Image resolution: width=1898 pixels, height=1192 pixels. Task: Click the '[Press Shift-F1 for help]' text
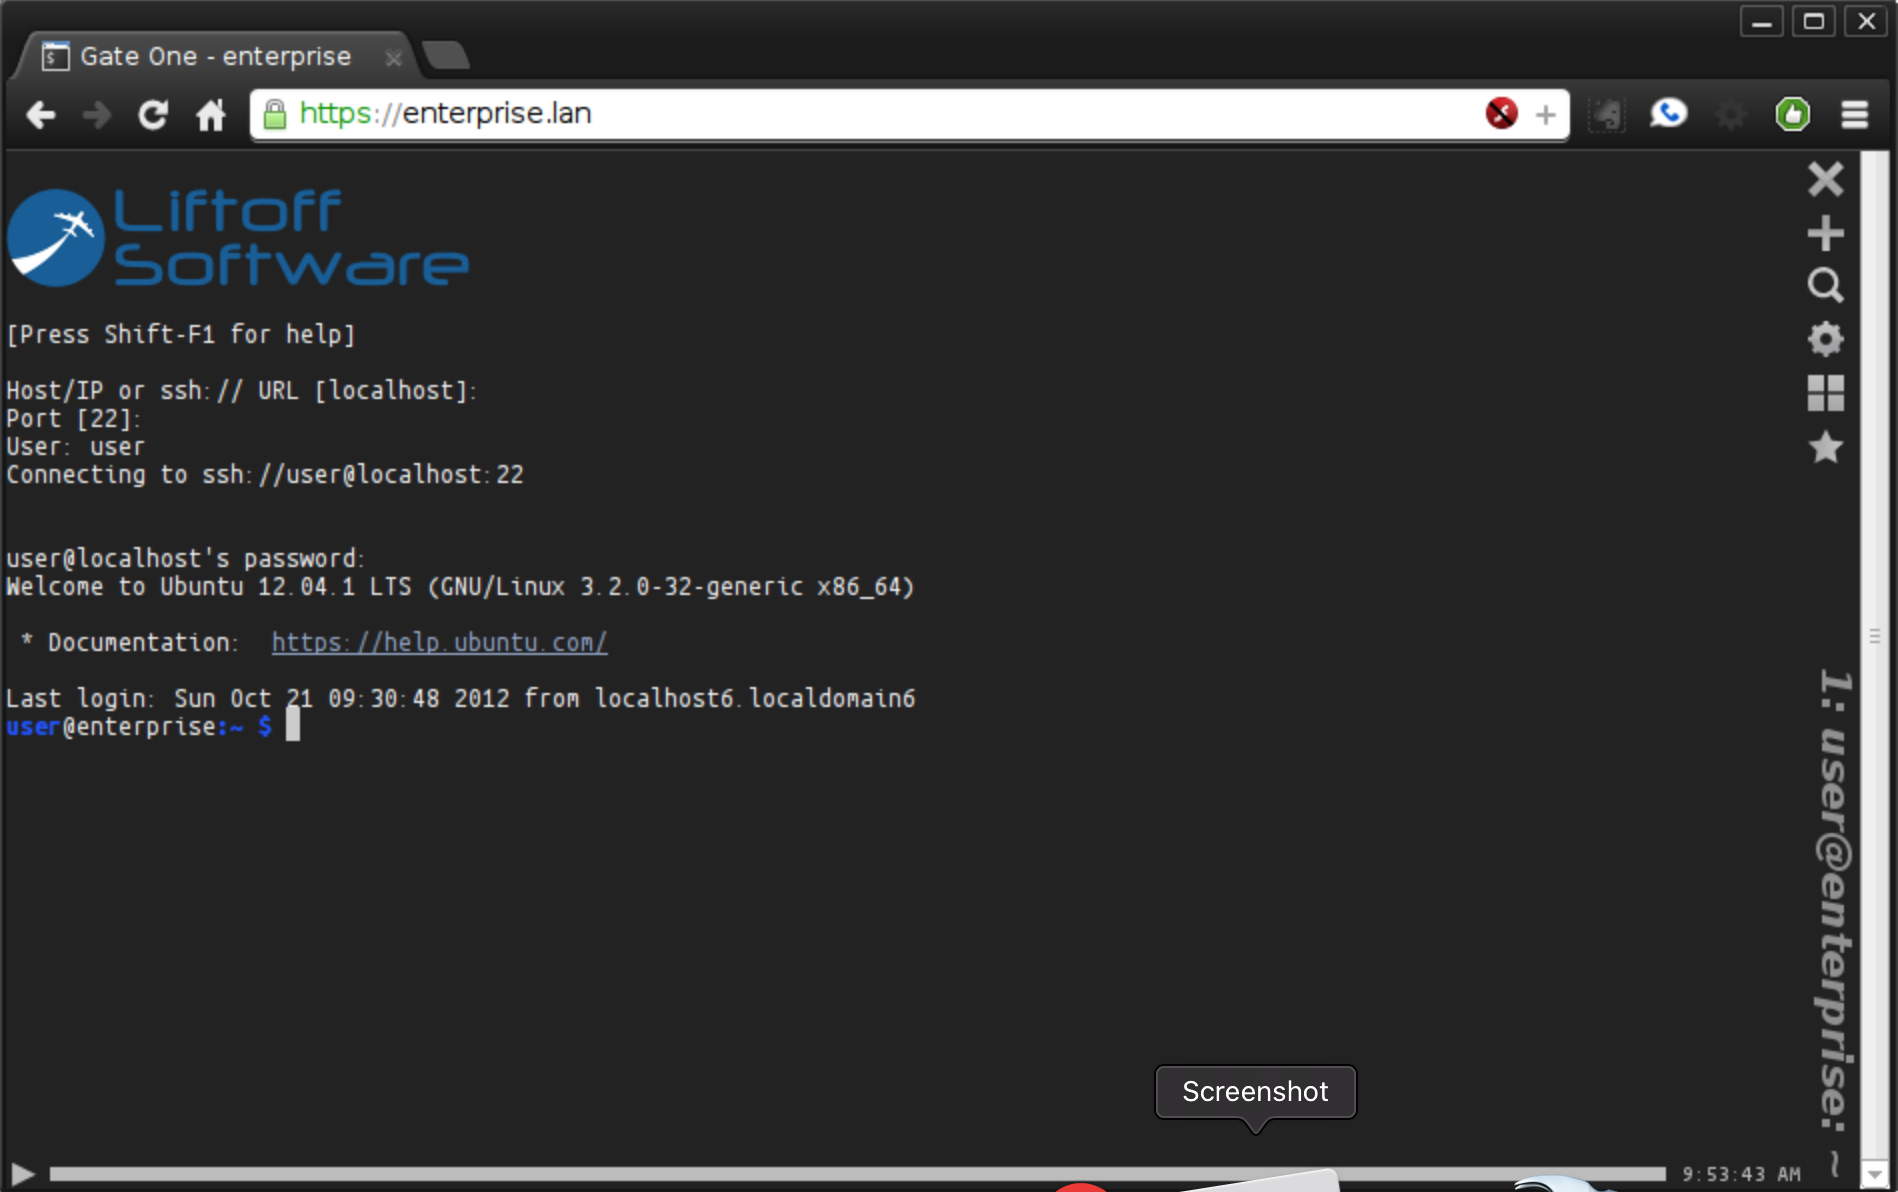181,334
